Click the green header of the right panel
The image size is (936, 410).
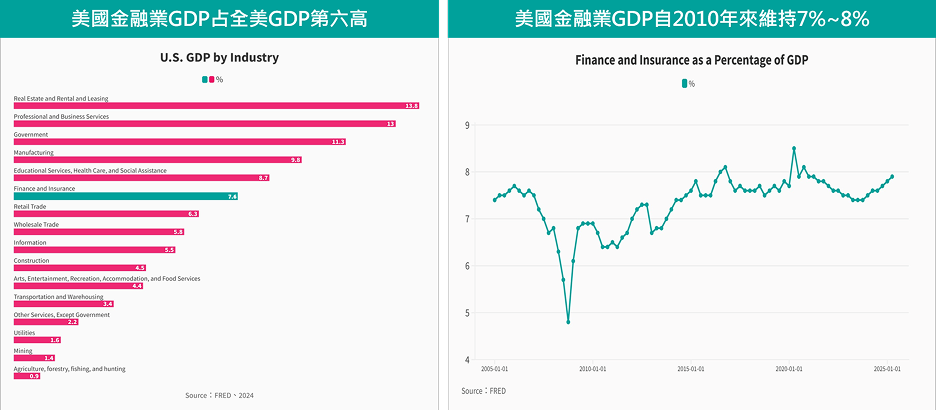(x=691, y=19)
